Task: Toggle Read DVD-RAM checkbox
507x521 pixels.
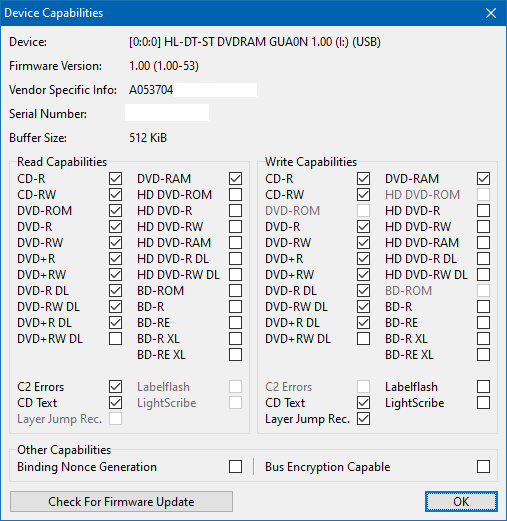Action: point(235,179)
